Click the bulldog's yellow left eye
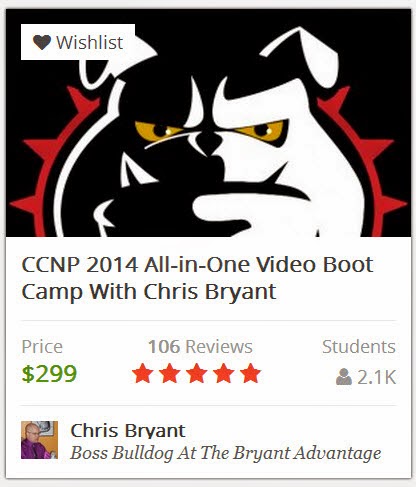This screenshot has height=487, width=416. click(x=156, y=130)
